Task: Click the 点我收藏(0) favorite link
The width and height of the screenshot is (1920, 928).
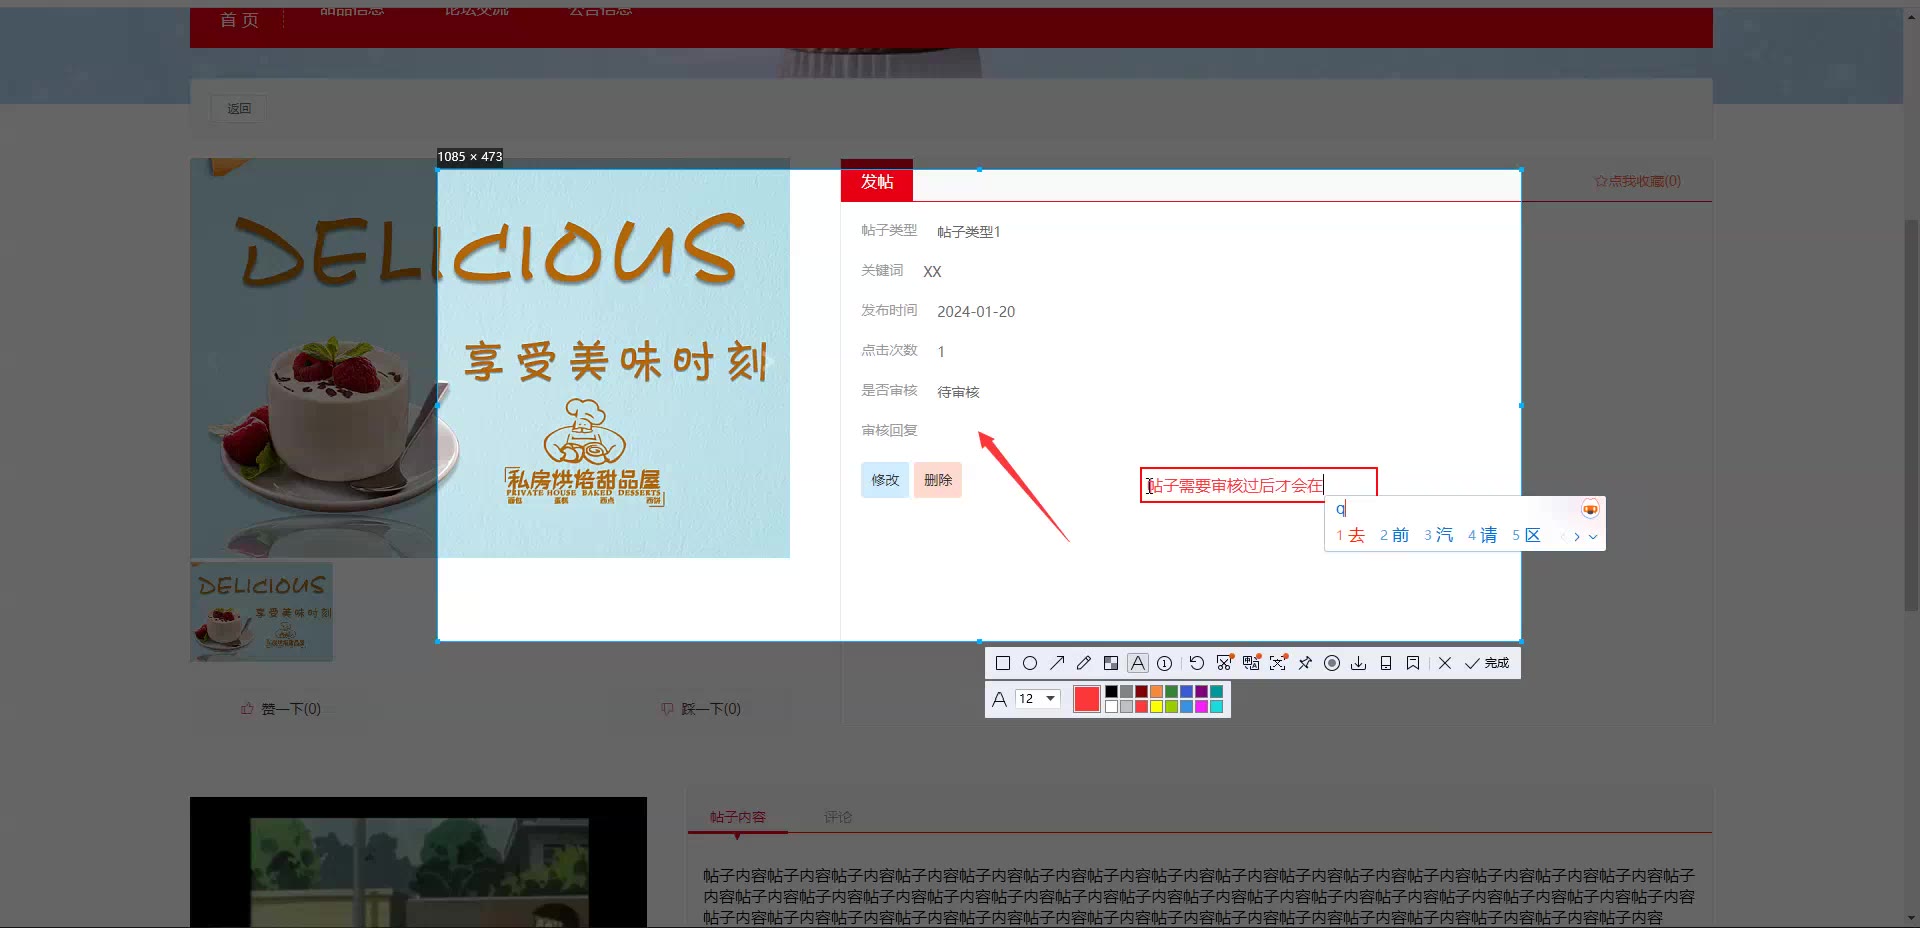Action: (x=1637, y=181)
